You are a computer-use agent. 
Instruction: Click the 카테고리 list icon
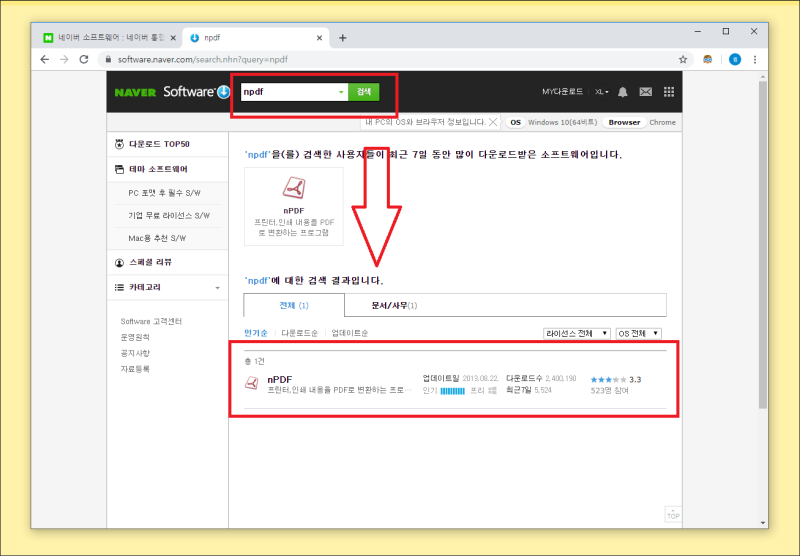(119, 288)
